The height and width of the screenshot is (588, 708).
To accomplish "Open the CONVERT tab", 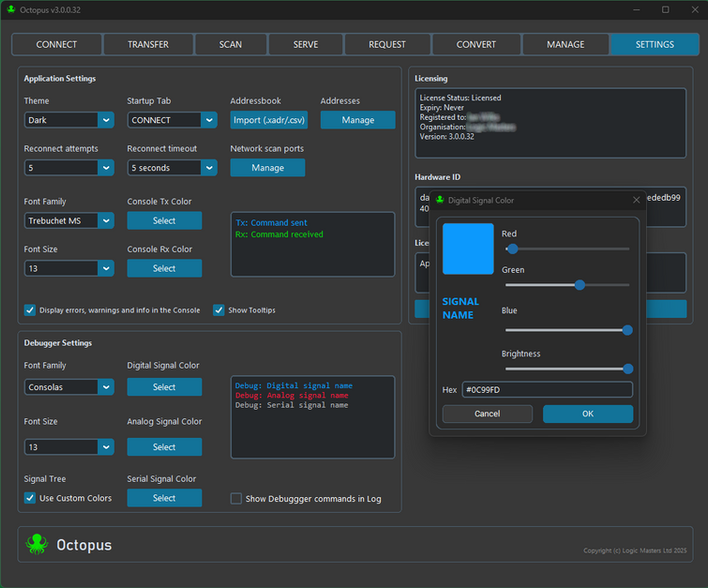I will [476, 44].
